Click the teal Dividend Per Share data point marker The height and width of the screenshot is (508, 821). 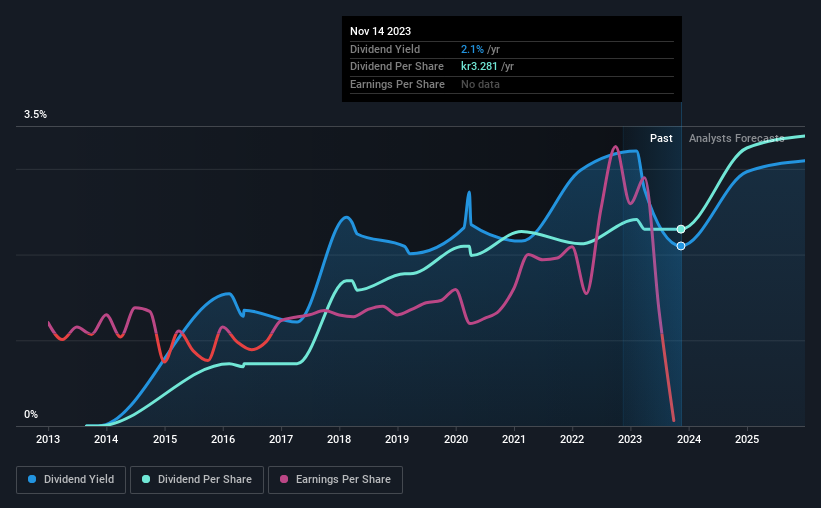(x=681, y=229)
